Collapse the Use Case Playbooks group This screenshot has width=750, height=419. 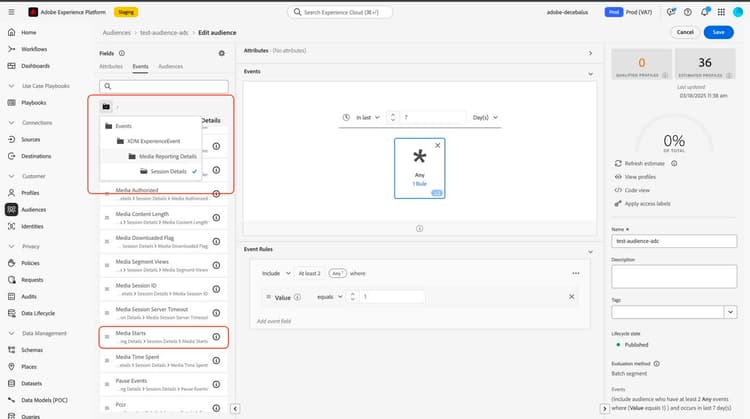pos(11,86)
